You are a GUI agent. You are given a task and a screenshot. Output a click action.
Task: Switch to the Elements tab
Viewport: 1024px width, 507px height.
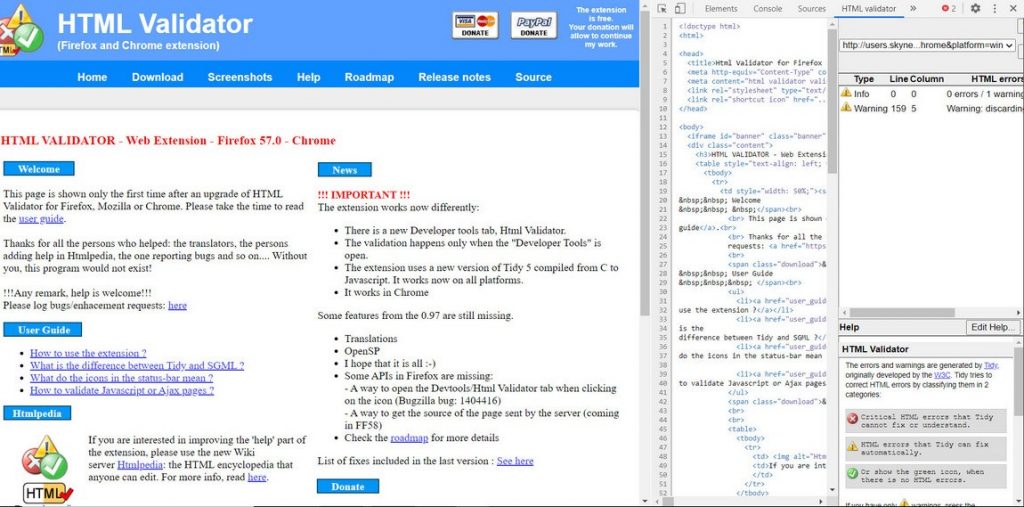click(x=721, y=9)
